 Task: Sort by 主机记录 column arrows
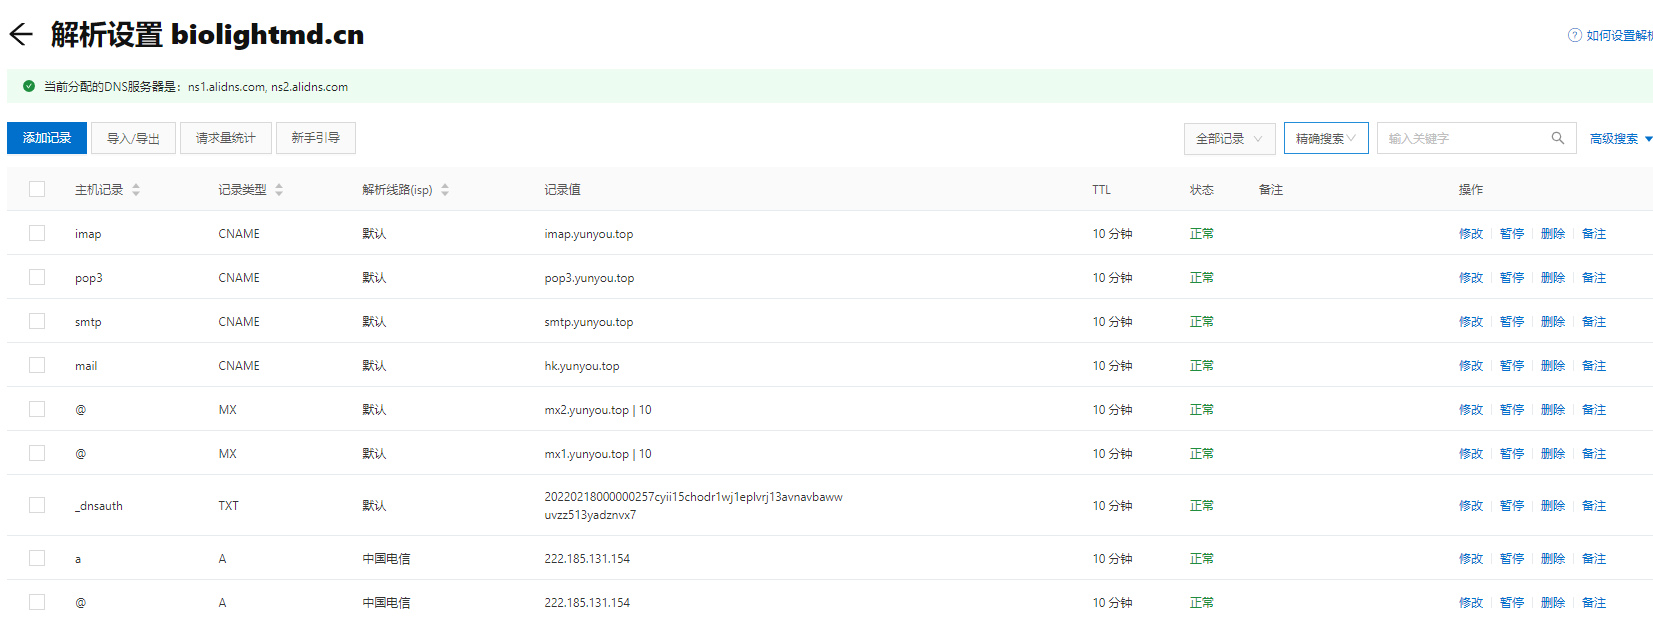click(136, 190)
